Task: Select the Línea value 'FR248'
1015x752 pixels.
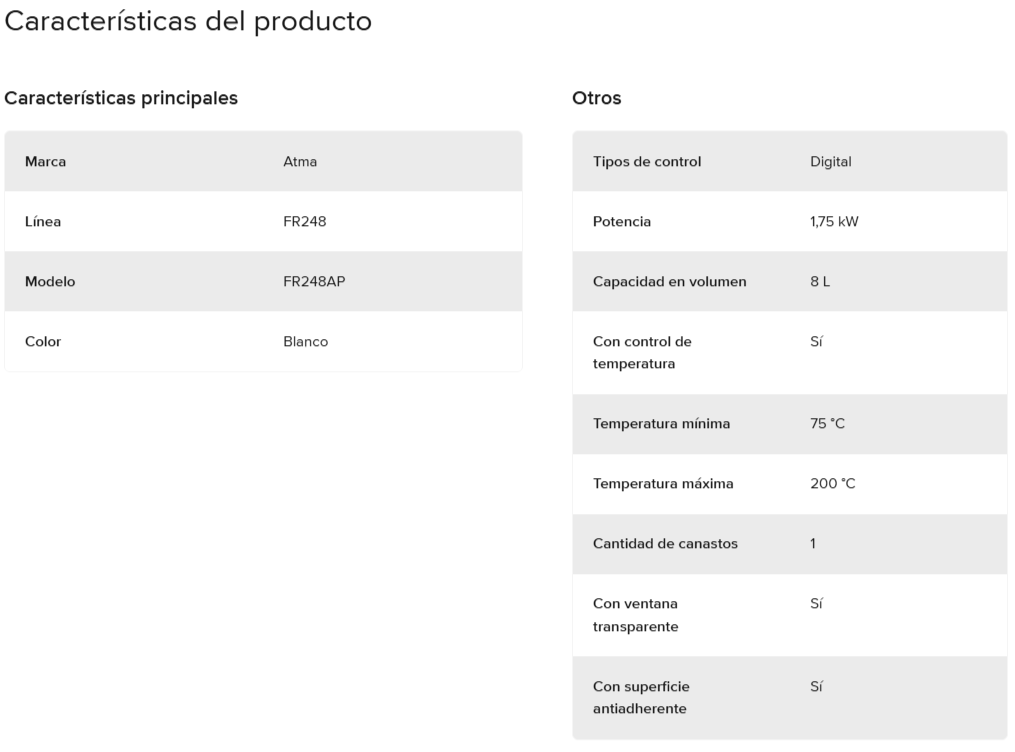Action: [x=304, y=221]
